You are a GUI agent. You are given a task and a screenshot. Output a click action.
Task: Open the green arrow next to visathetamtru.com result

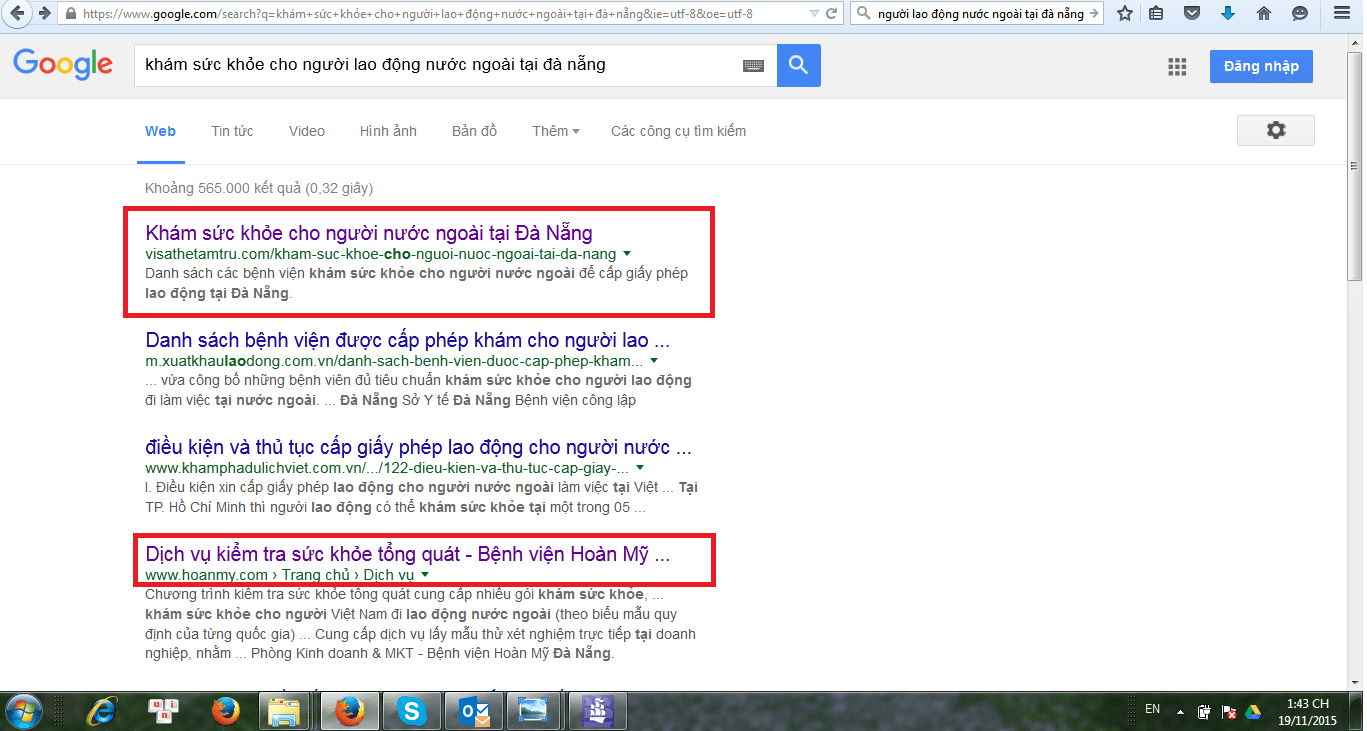pyautogui.click(x=627, y=254)
